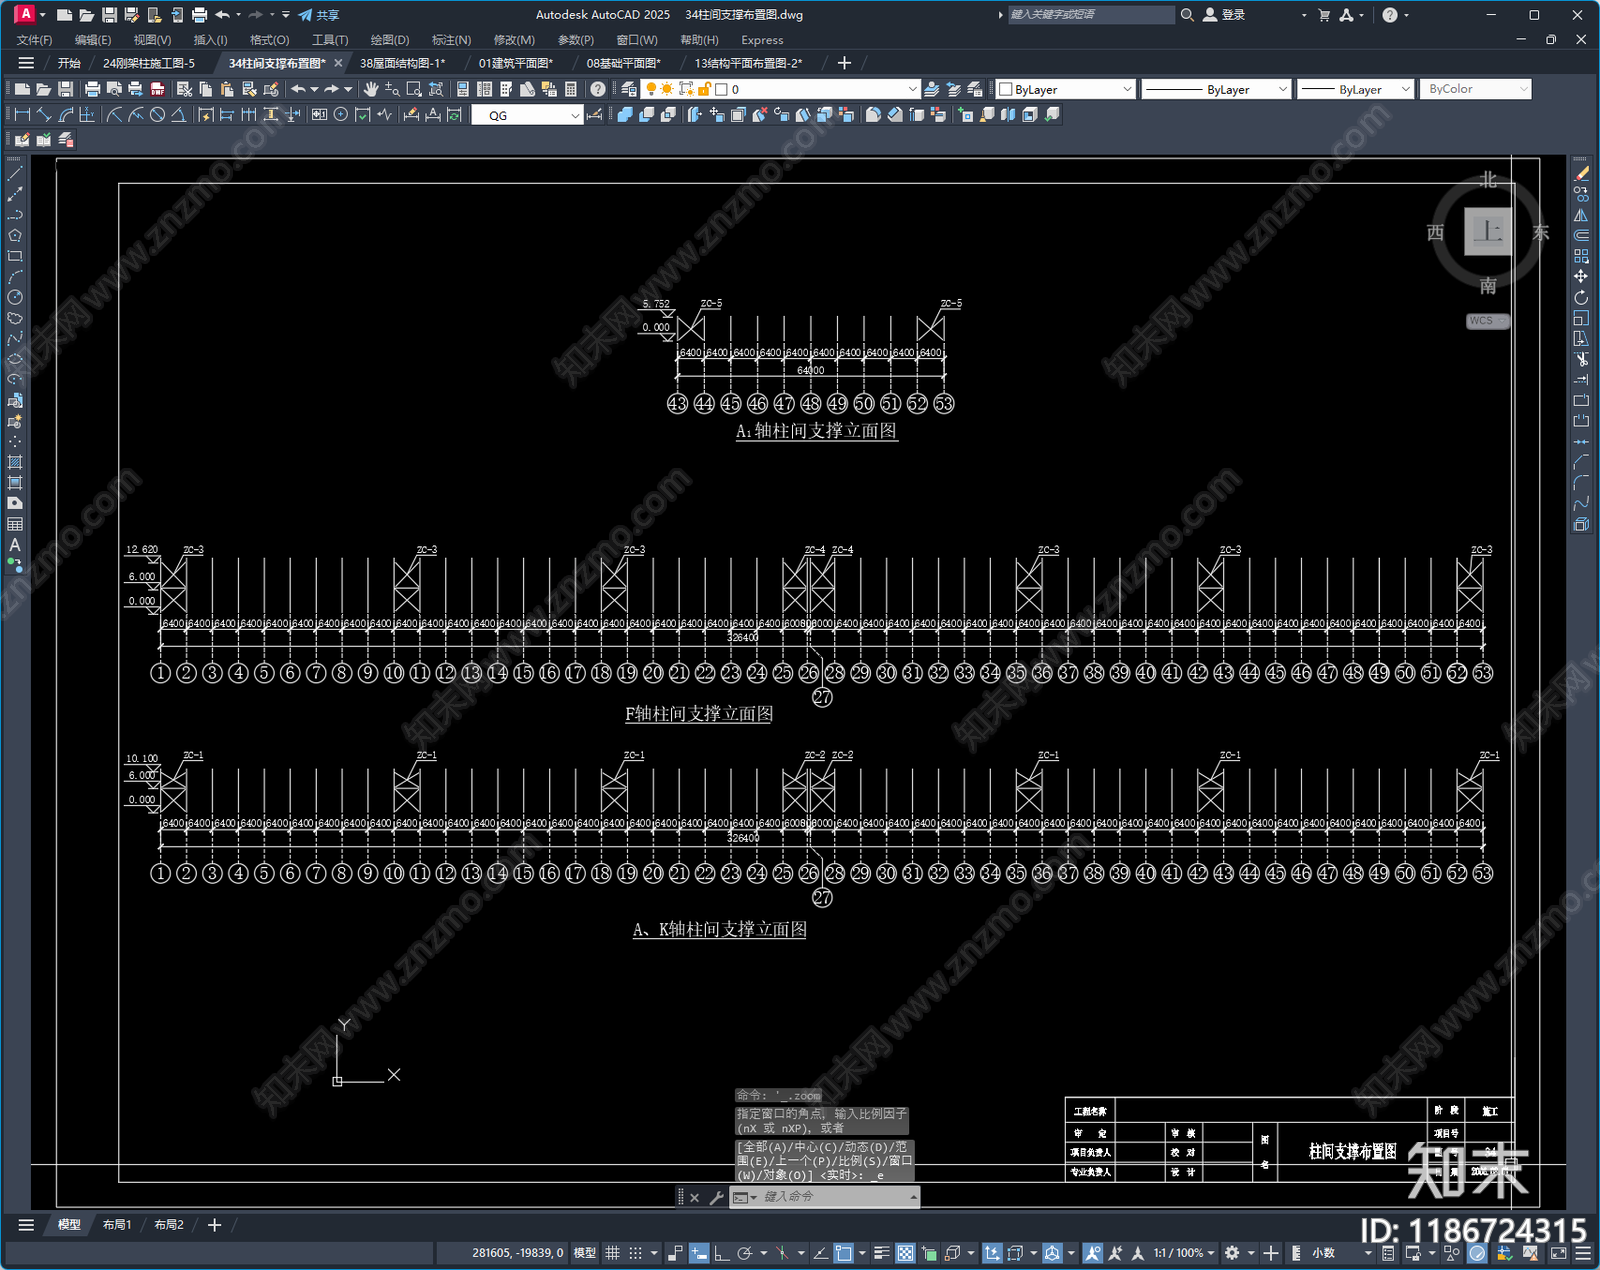Click the WCS label under ViewCube
Image resolution: width=1600 pixels, height=1270 pixels.
[x=1487, y=321]
